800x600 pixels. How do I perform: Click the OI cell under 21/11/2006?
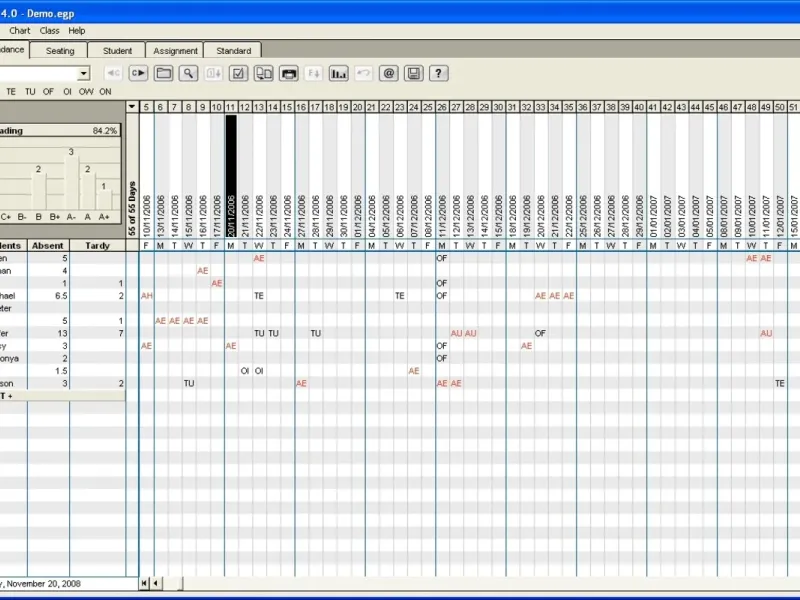pyautogui.click(x=245, y=371)
